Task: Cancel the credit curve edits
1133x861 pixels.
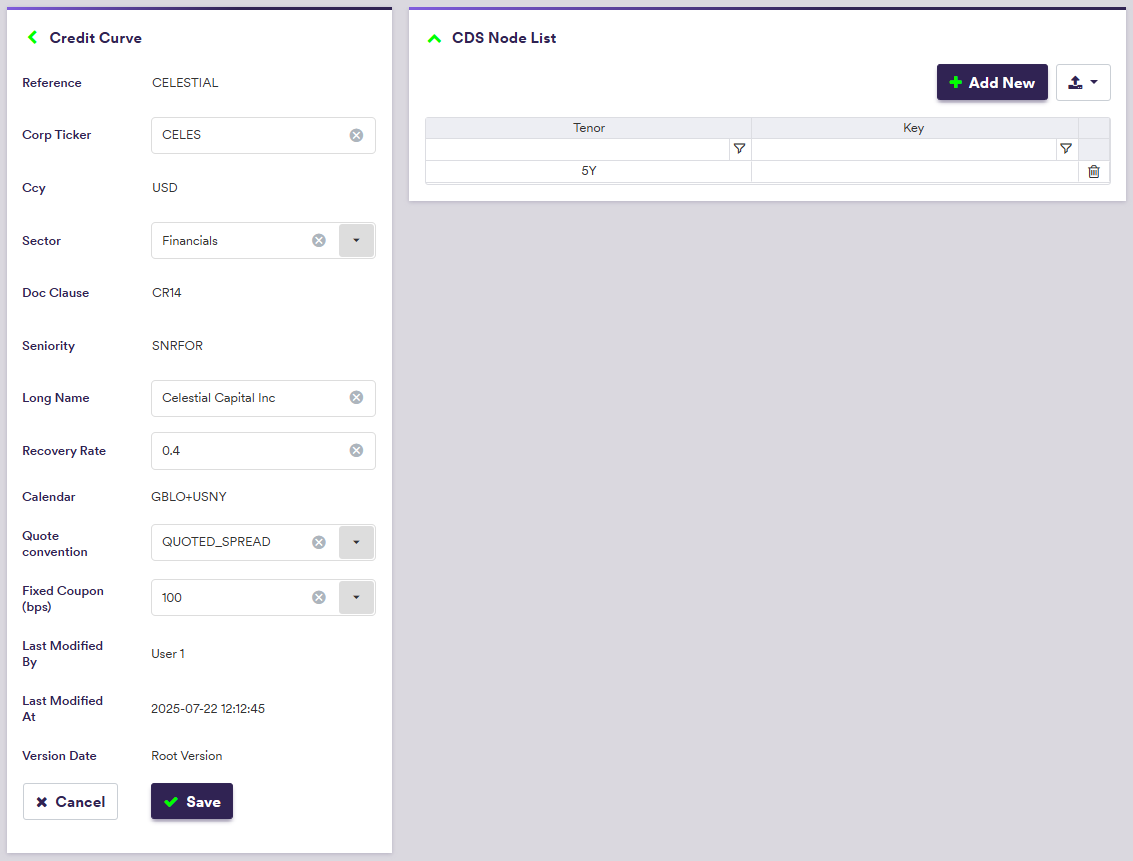Action: click(x=70, y=802)
